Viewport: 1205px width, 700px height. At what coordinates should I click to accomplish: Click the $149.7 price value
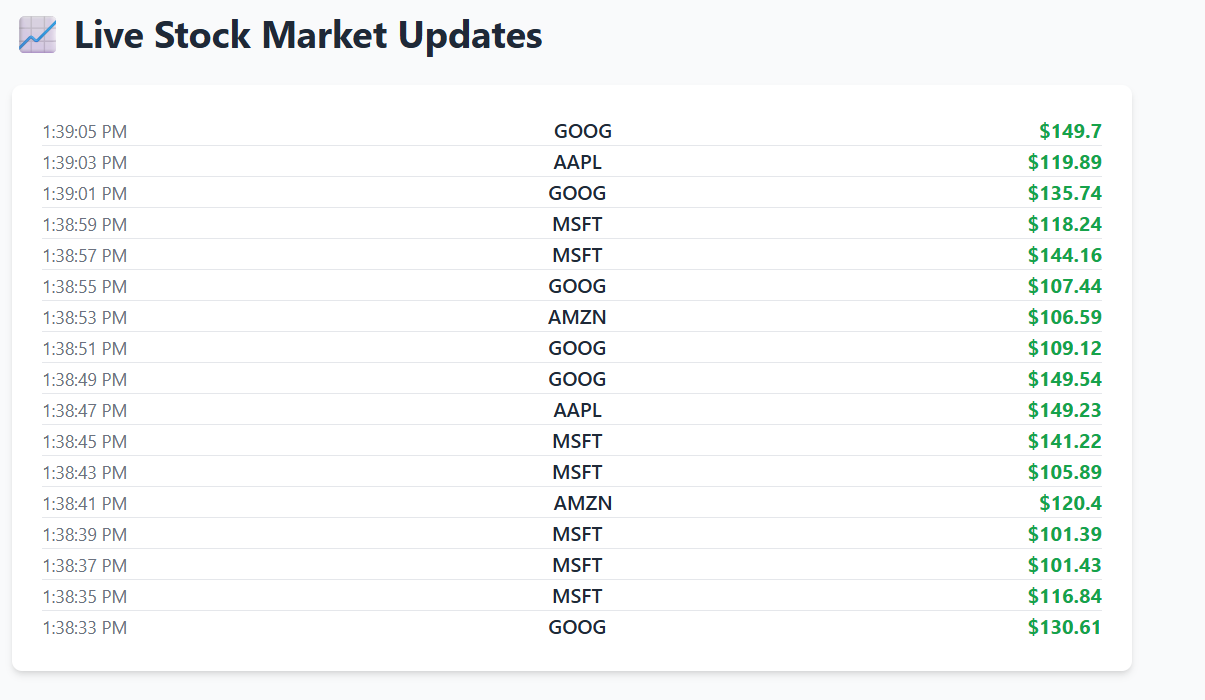pos(1070,131)
